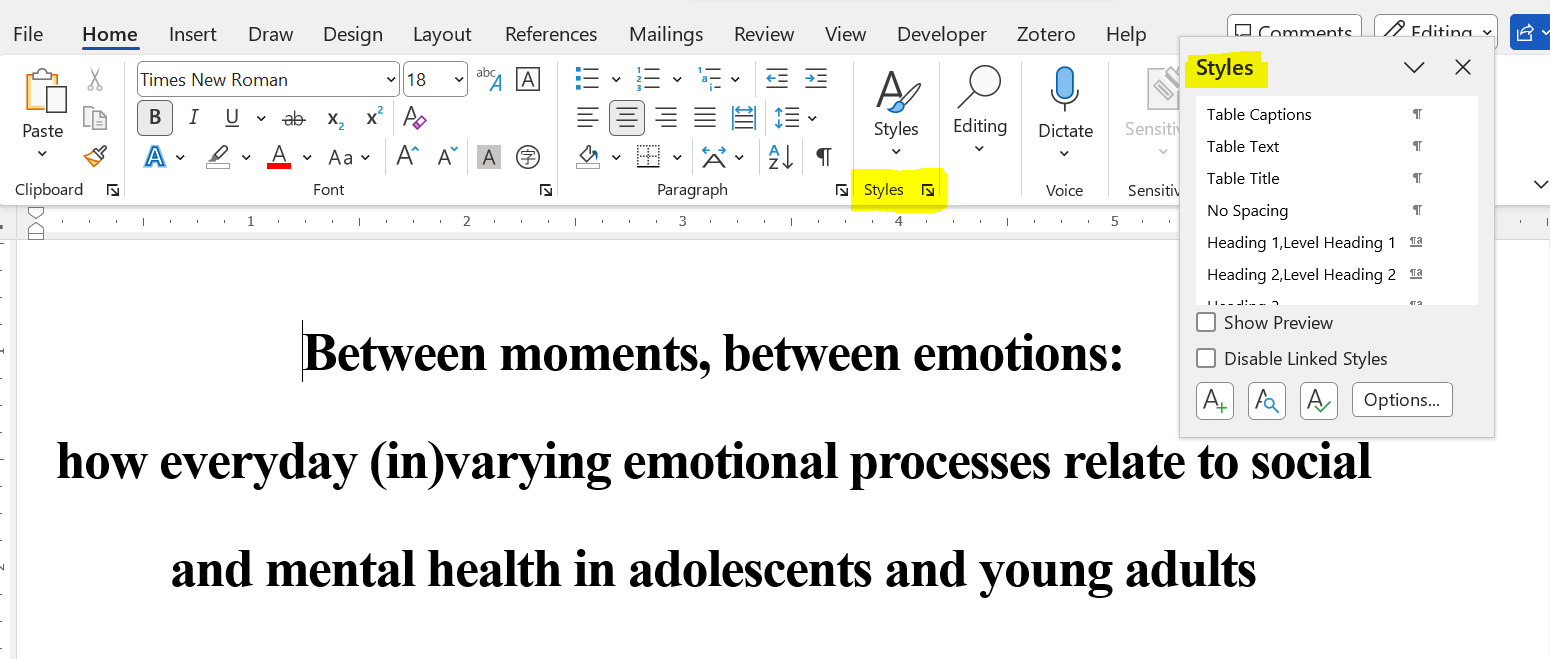This screenshot has height=659, width=1550.
Task: Click the Increase Indent icon
Action: [816, 79]
